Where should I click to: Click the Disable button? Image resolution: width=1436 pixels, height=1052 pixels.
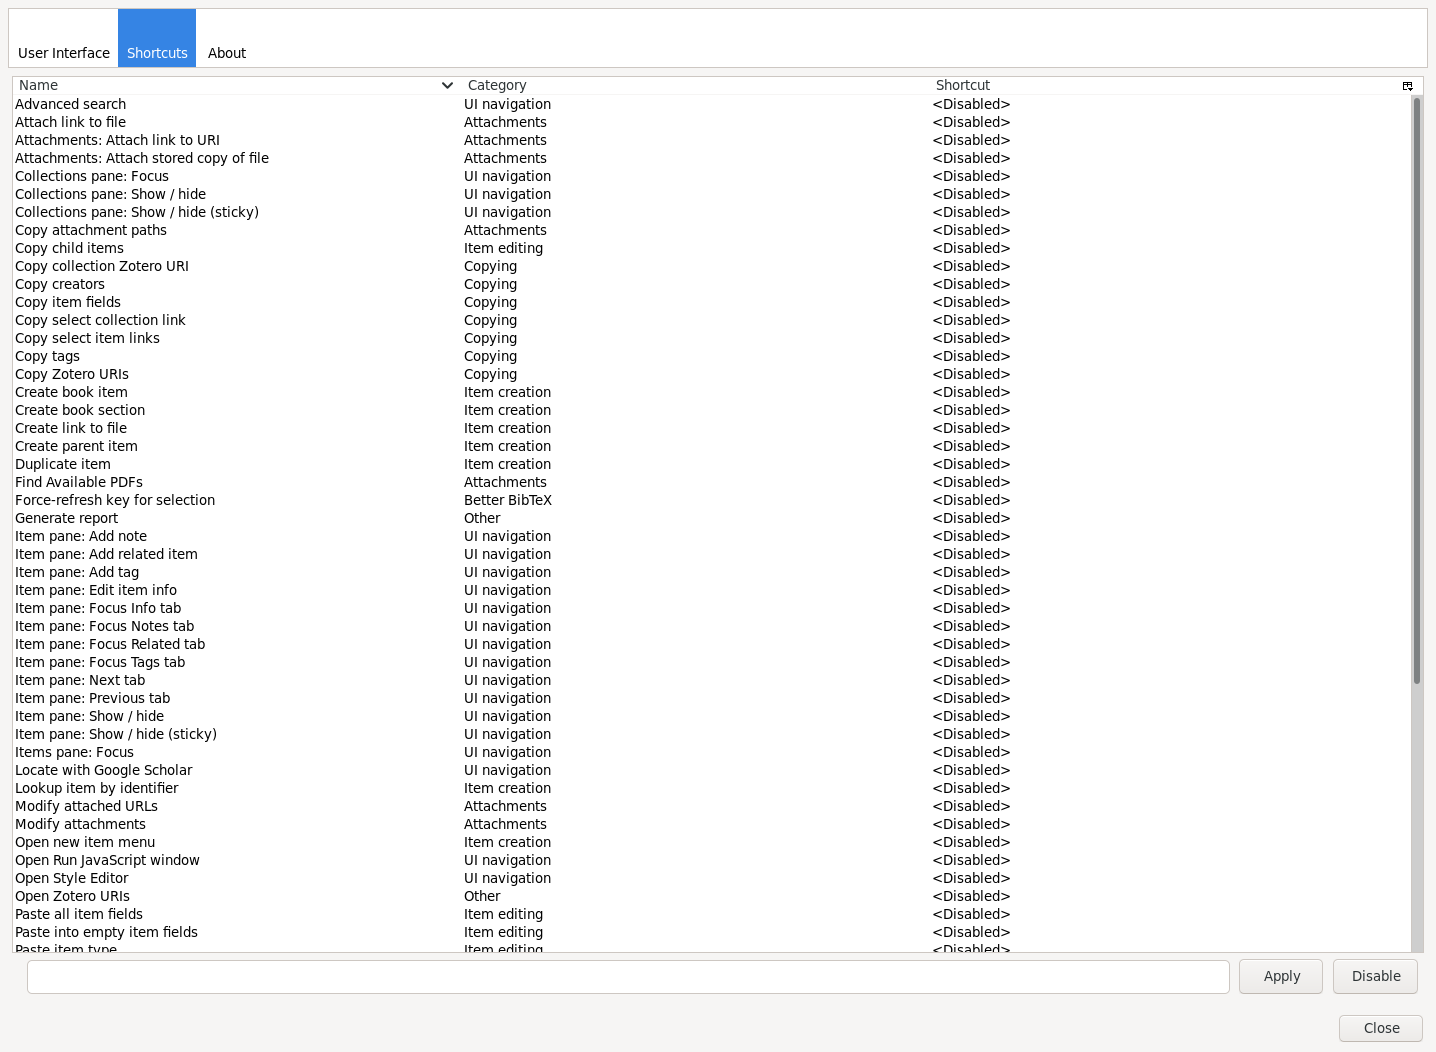[x=1375, y=976]
